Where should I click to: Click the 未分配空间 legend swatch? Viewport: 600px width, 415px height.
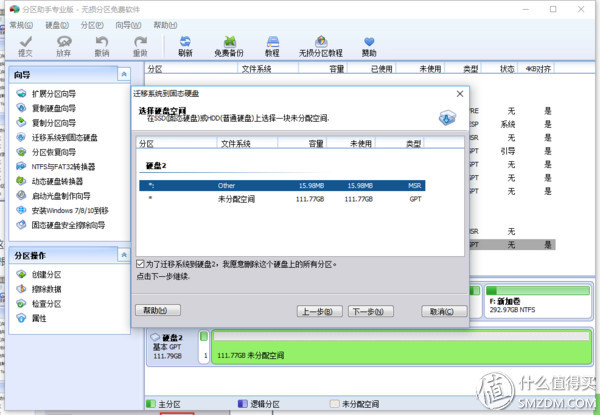[x=334, y=404]
